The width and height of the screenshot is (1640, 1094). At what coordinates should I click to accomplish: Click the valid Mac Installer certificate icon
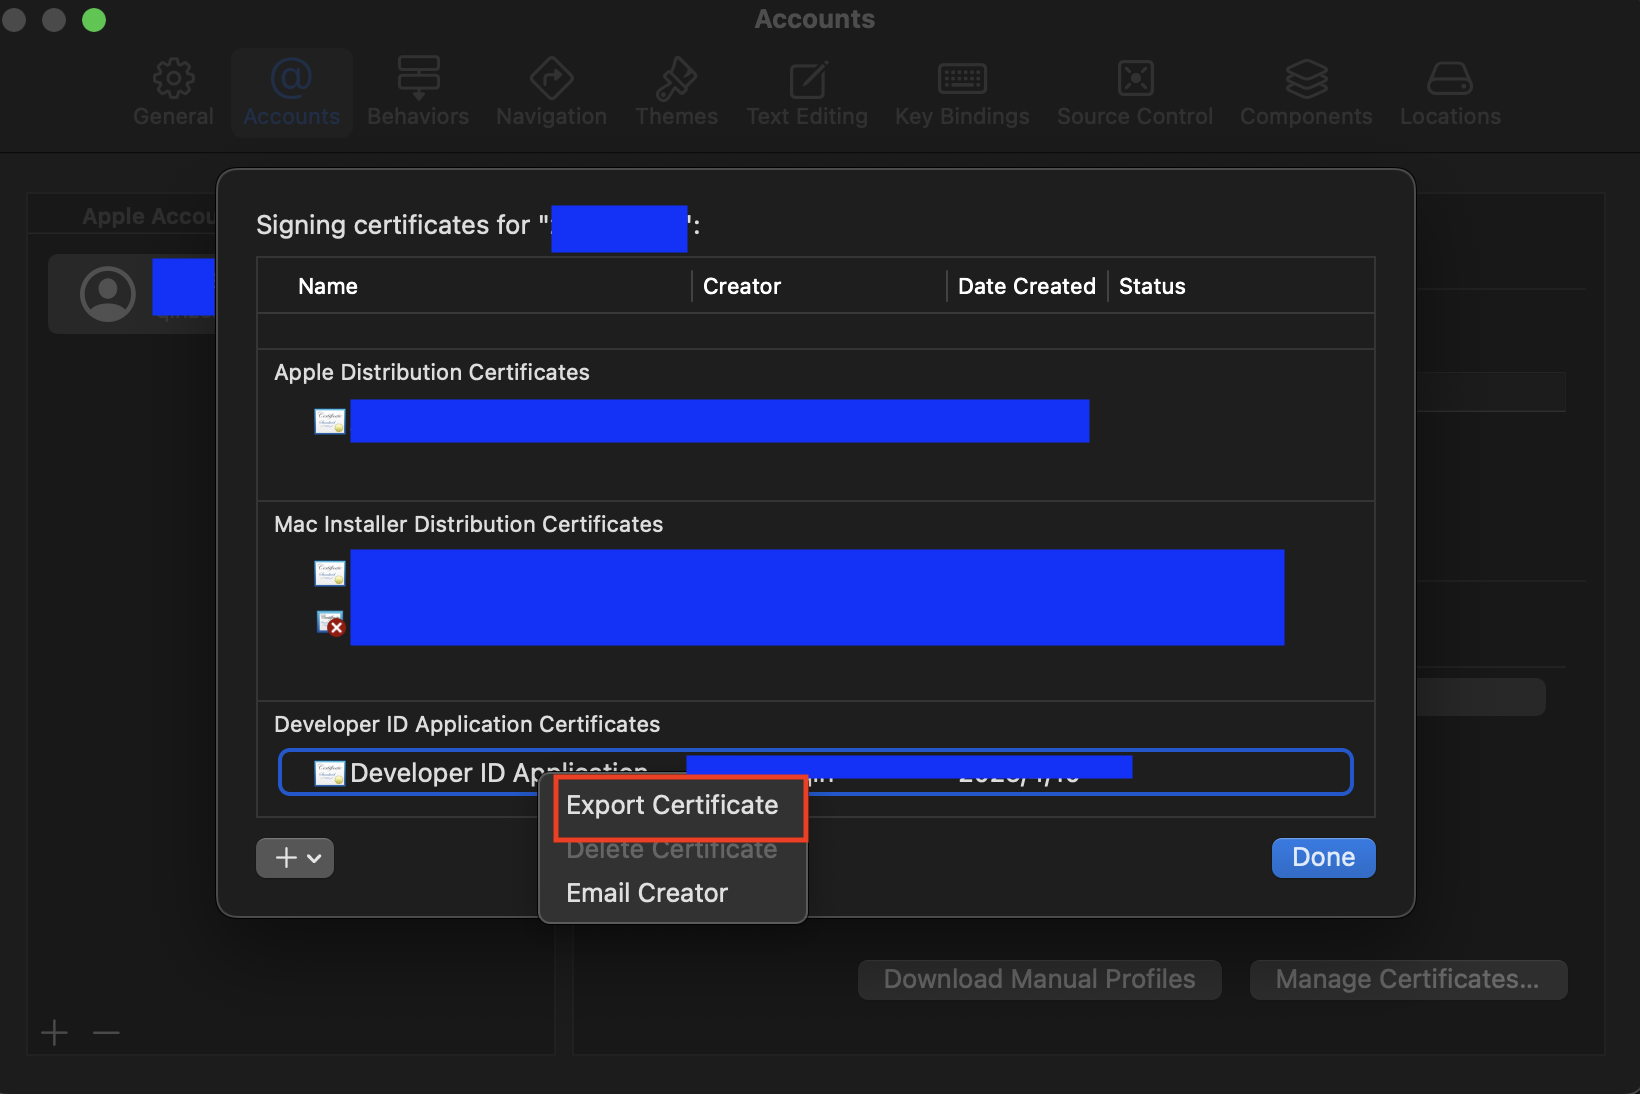click(x=330, y=573)
